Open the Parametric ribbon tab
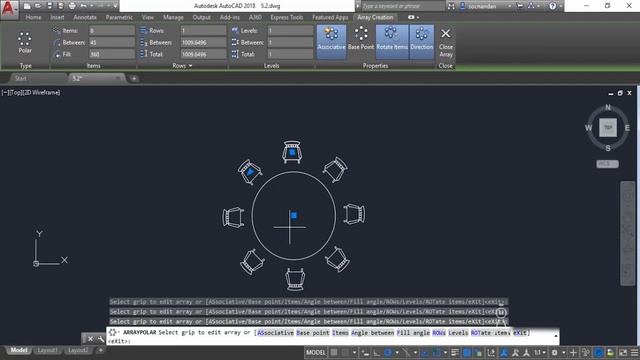The height and width of the screenshot is (360, 640). coord(119,17)
